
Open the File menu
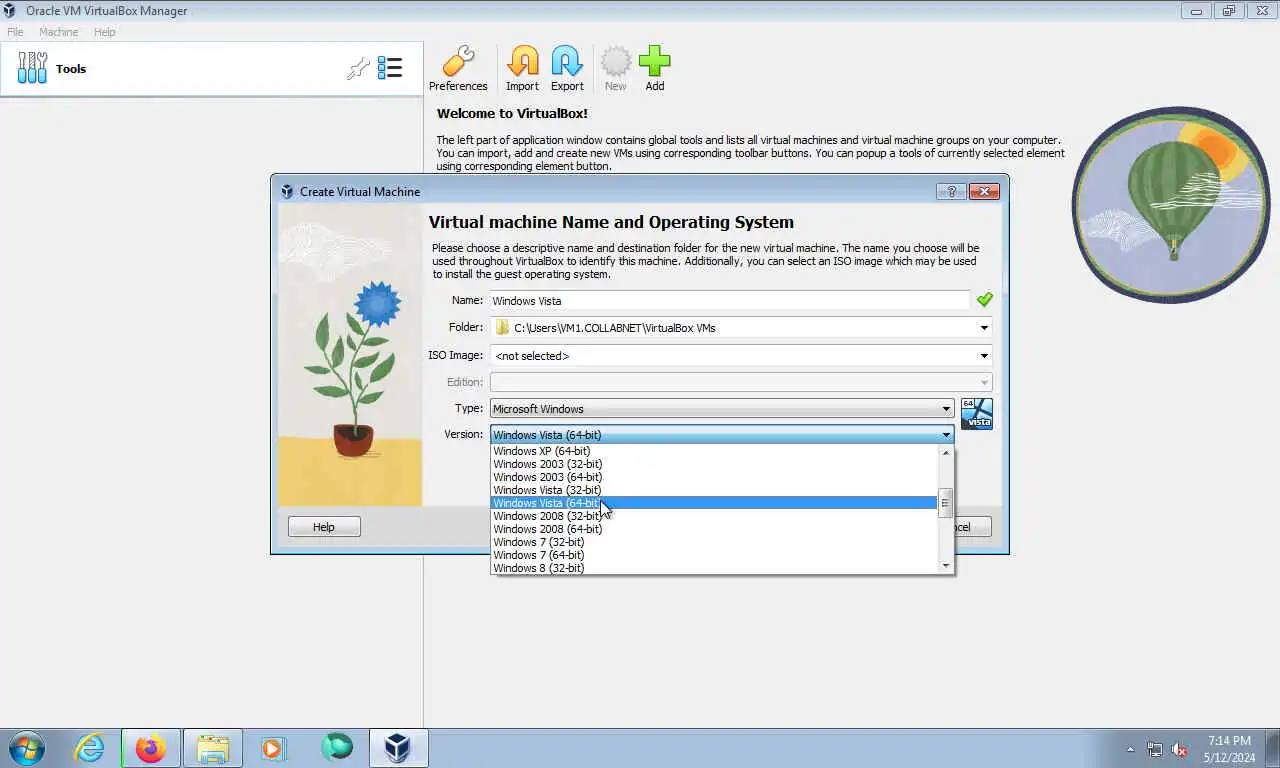click(x=15, y=32)
